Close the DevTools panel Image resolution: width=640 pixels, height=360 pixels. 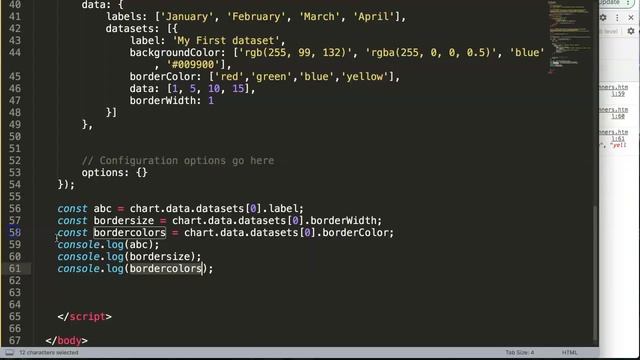(x=631, y=18)
